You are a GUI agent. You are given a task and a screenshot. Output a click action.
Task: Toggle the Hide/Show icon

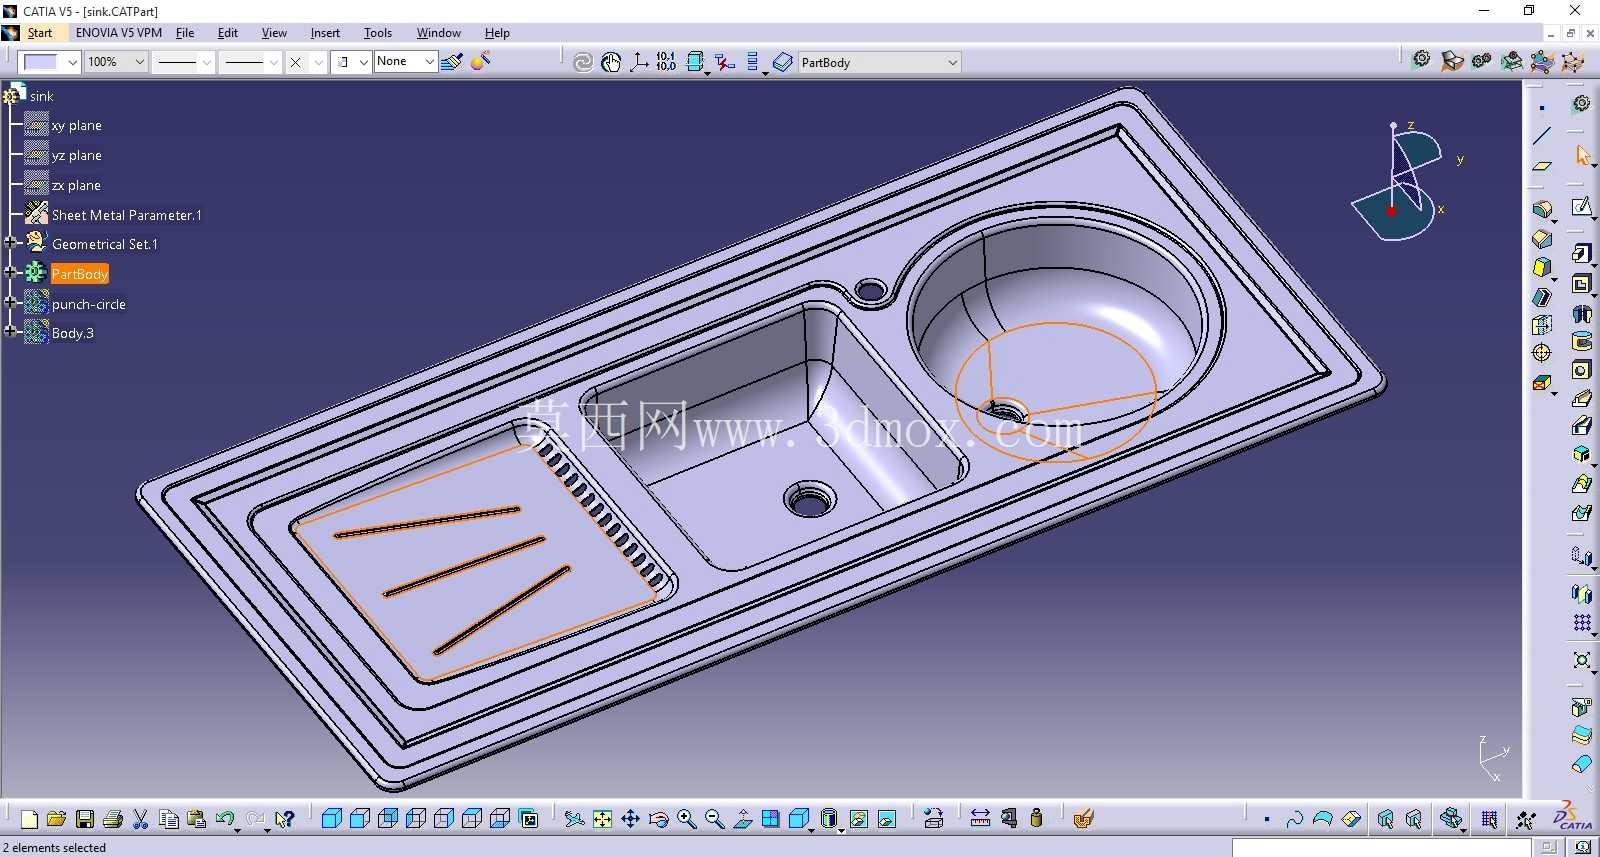pyautogui.click(x=858, y=820)
